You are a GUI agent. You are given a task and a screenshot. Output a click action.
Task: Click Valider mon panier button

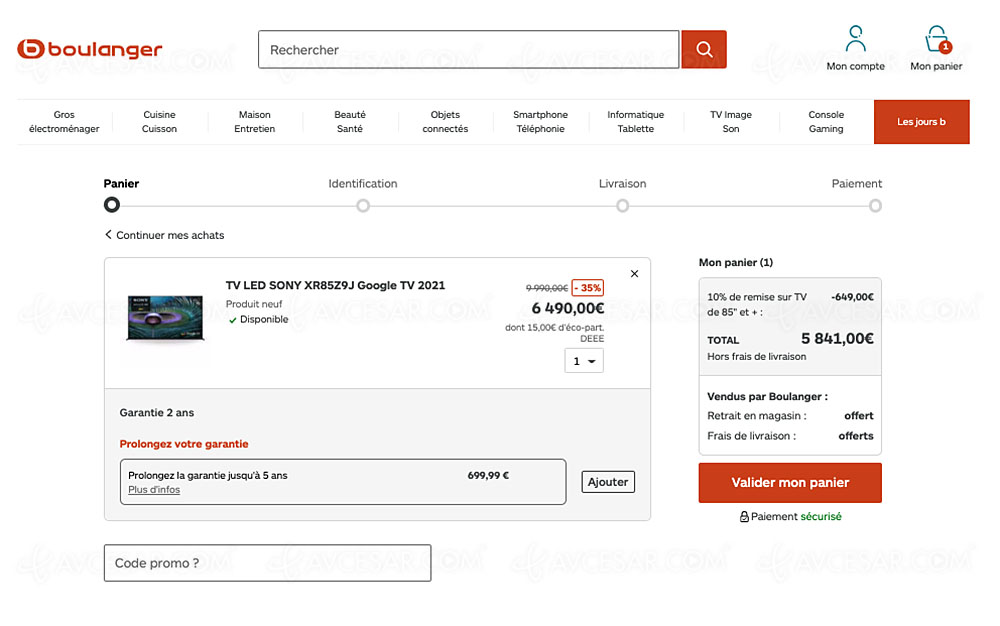pos(790,483)
